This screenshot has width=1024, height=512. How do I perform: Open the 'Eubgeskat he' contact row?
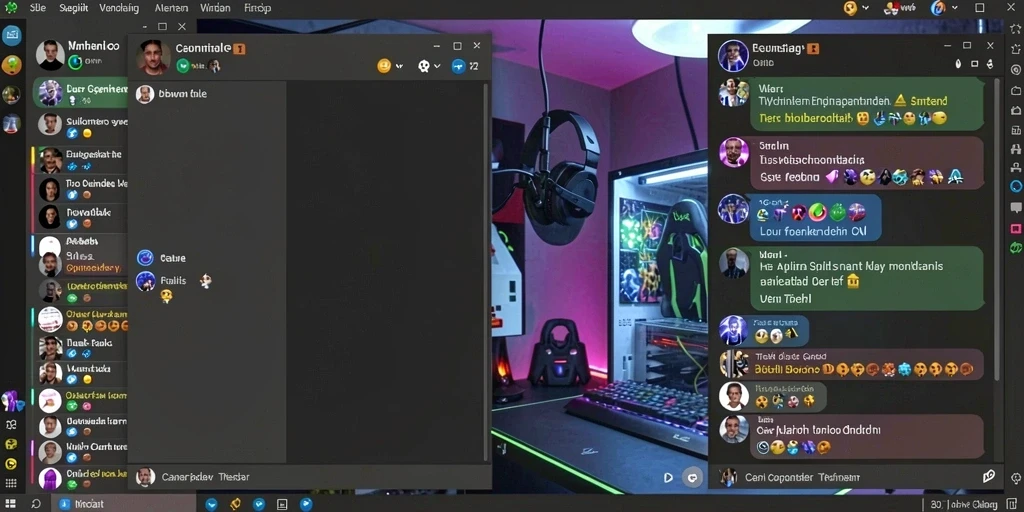(x=80, y=161)
